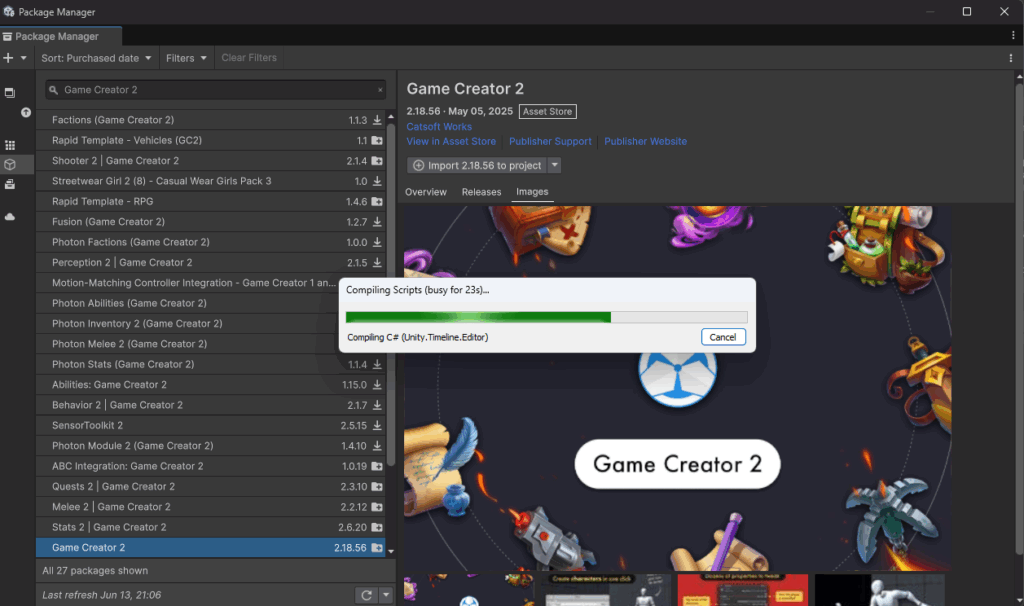This screenshot has width=1024, height=606.
Task: Click the large Game Creator 2 preview image
Action: tap(677, 389)
